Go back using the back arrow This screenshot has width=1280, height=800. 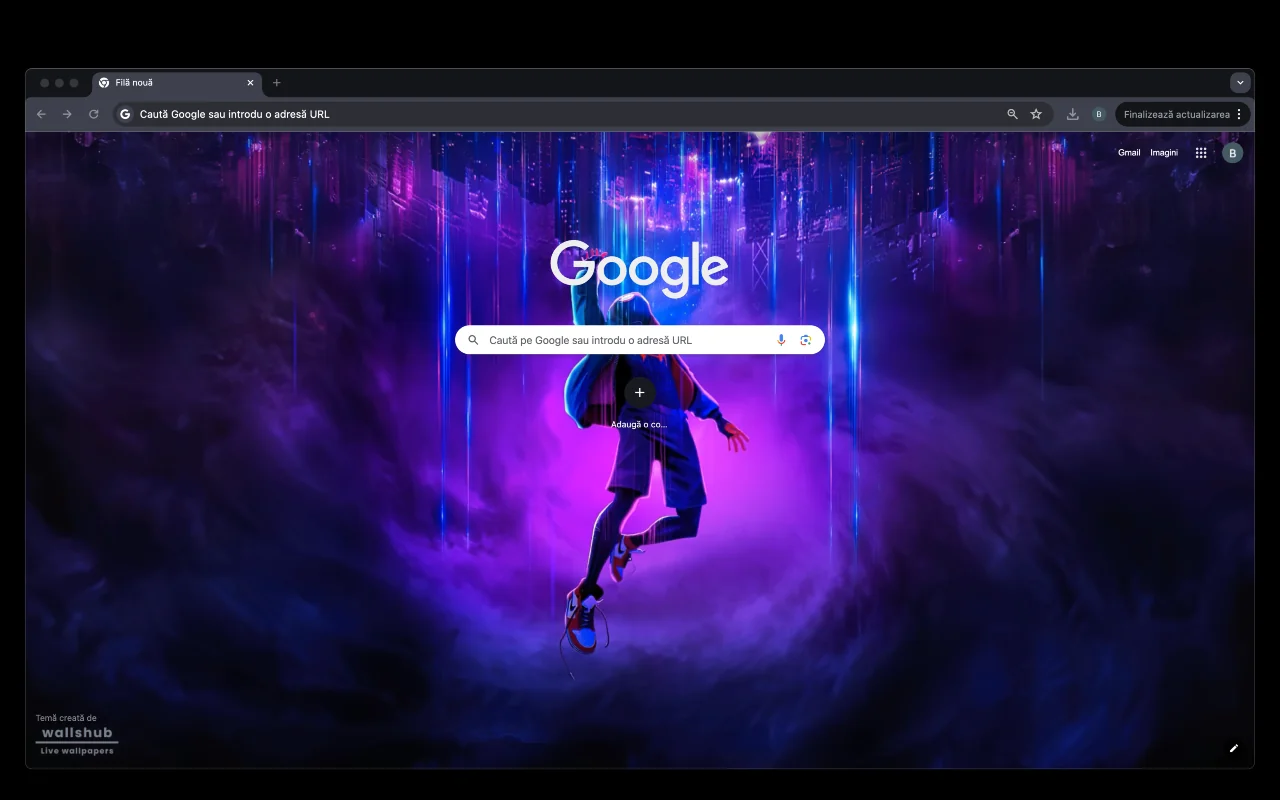click(41, 114)
